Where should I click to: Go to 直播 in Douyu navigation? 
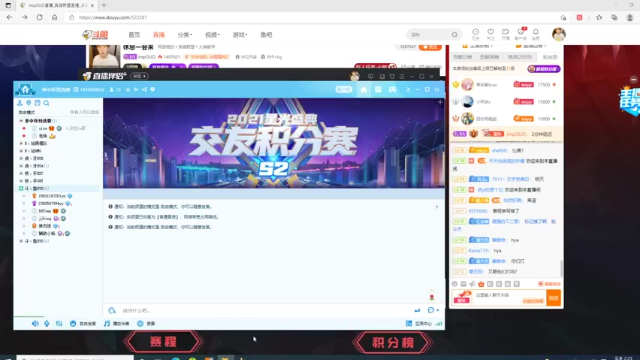point(159,35)
